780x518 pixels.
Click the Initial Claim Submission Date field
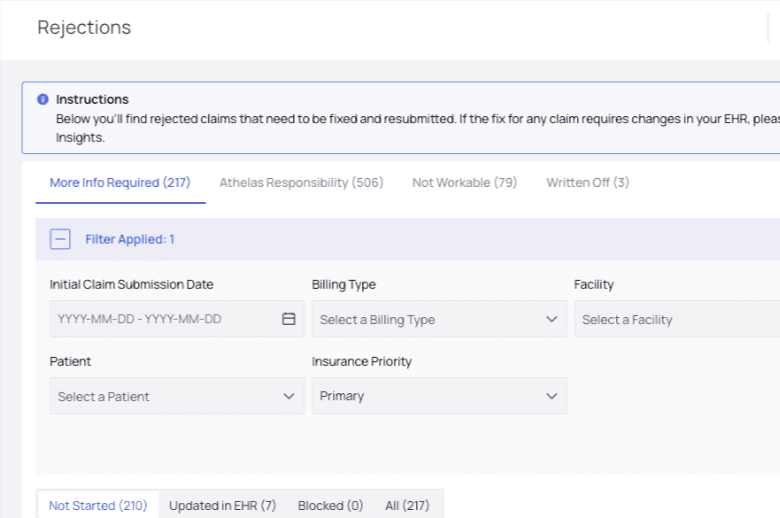[160, 320]
